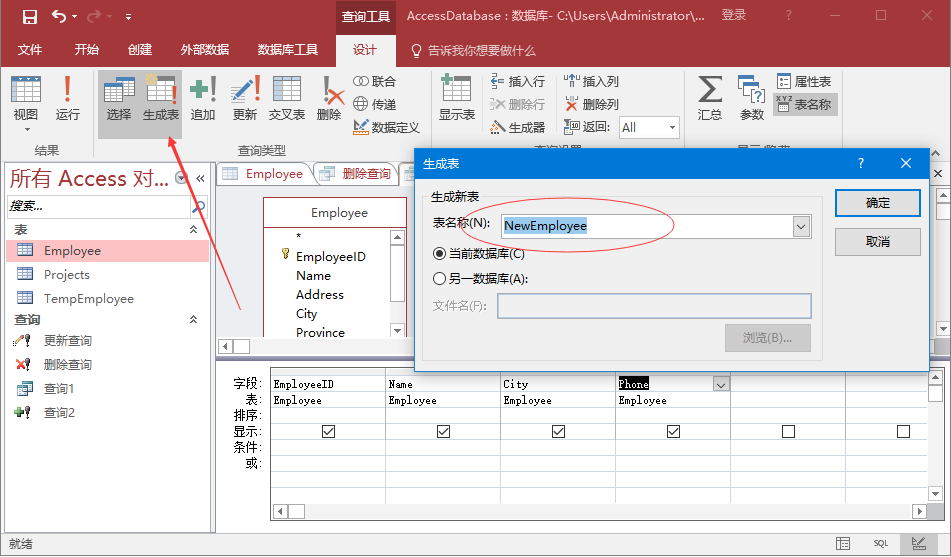The width and height of the screenshot is (951, 557).
Task: Switch to the 创建 ribbon tab
Action: click(x=140, y=50)
